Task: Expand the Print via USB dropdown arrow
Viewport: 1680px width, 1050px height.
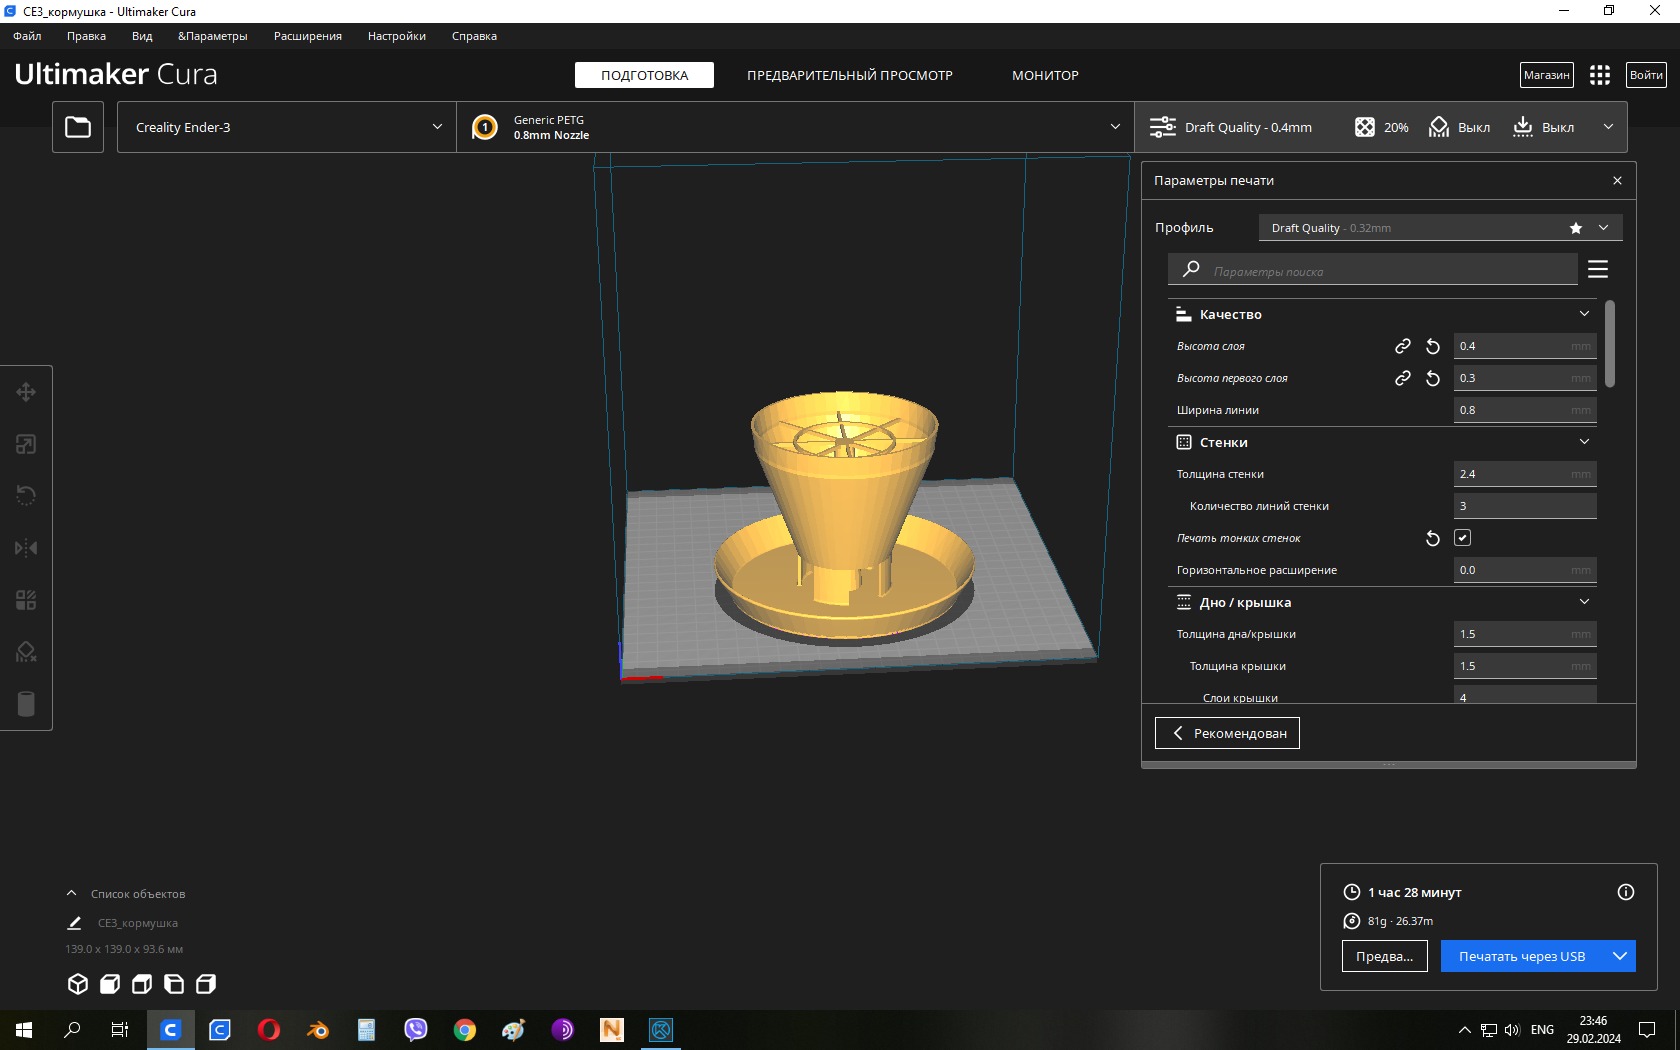Action: pyautogui.click(x=1620, y=956)
